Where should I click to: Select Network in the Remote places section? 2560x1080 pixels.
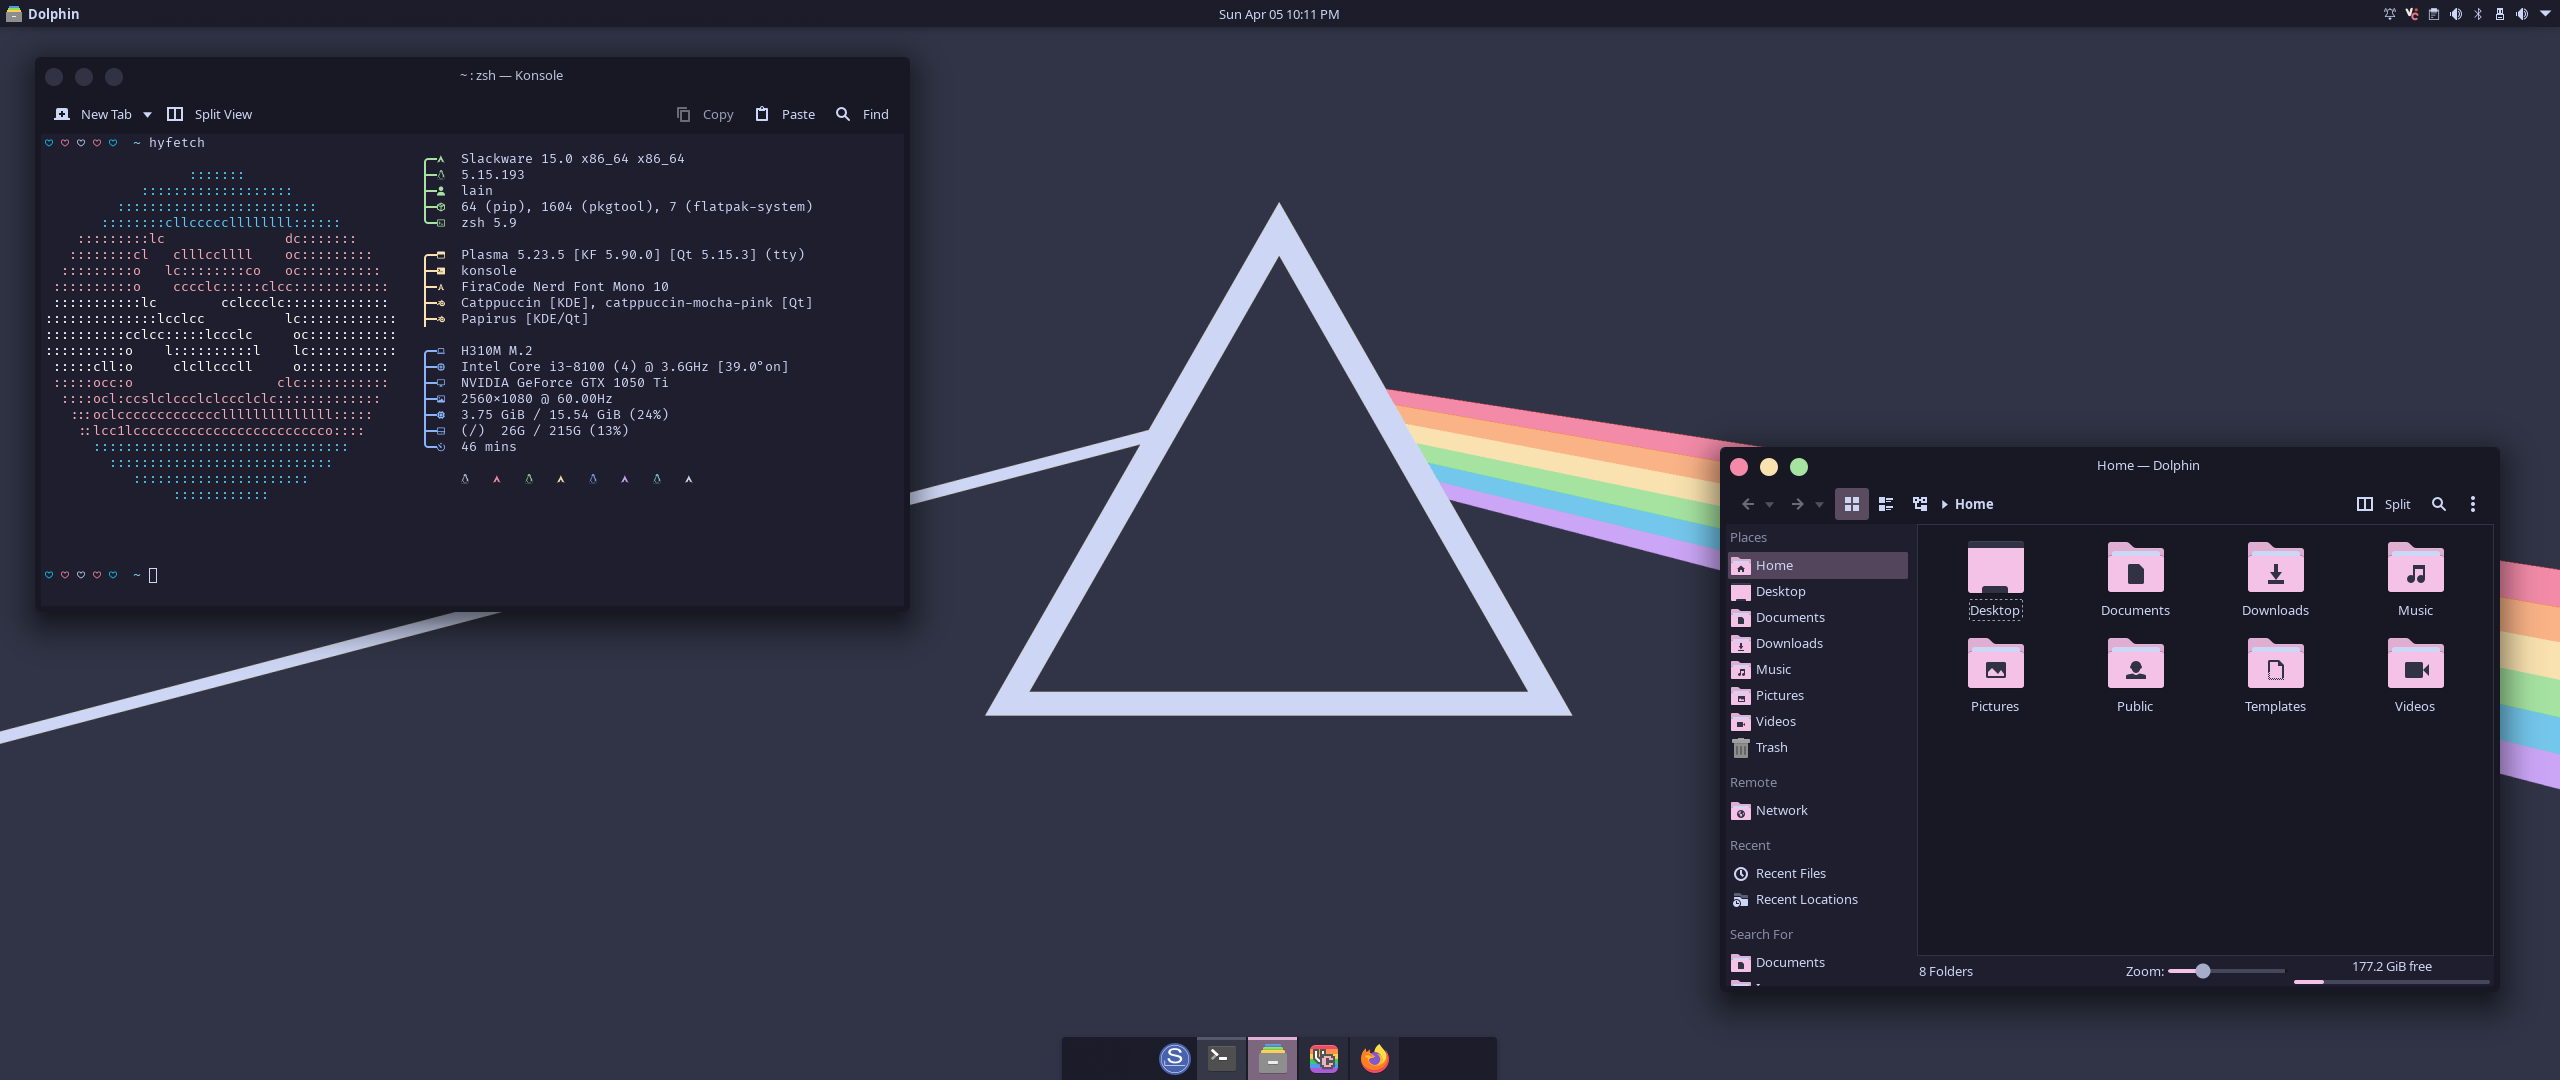pos(1781,810)
